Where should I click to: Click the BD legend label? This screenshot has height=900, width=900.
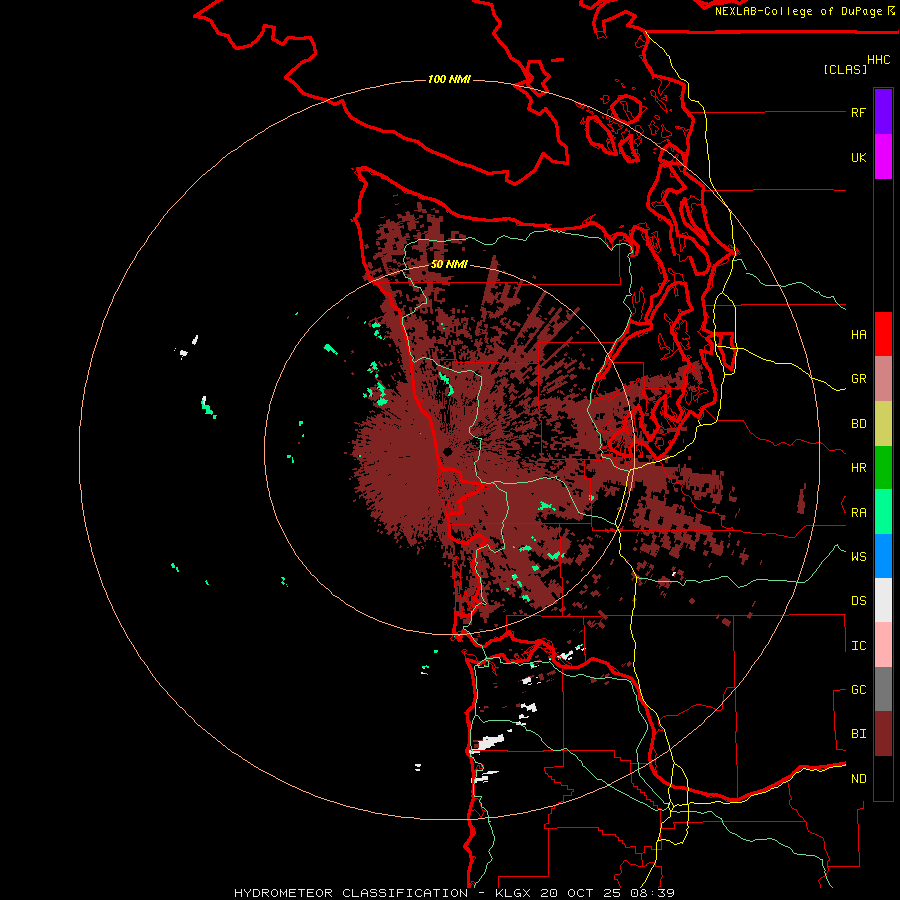point(858,424)
